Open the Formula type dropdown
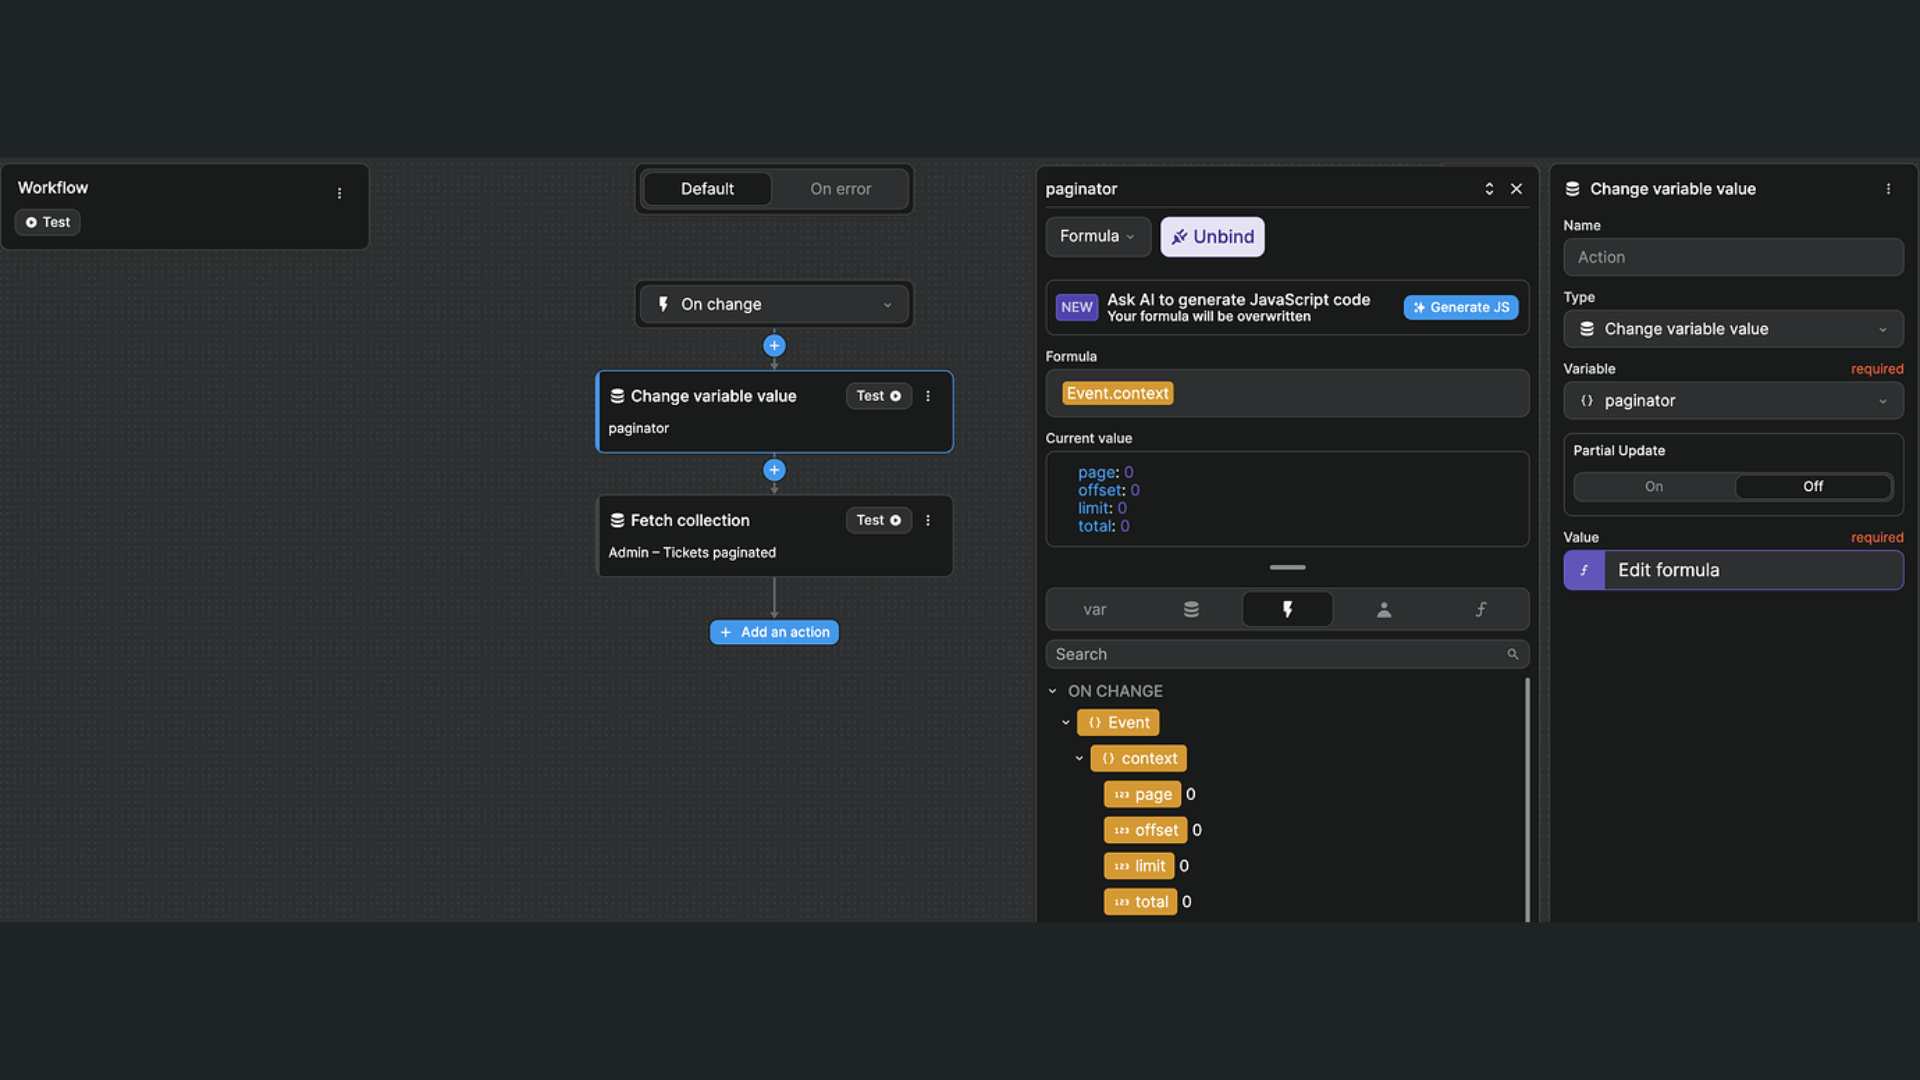 (1098, 236)
